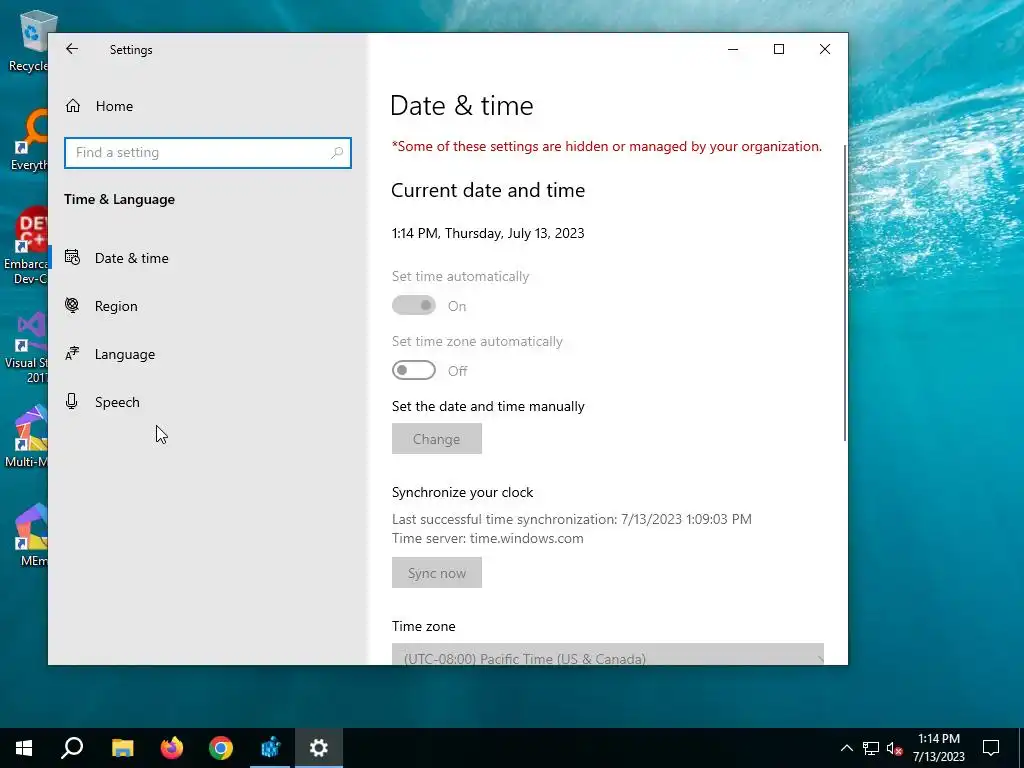Open the Windows Start menu
This screenshot has height=768, width=1024.
coord(24,748)
